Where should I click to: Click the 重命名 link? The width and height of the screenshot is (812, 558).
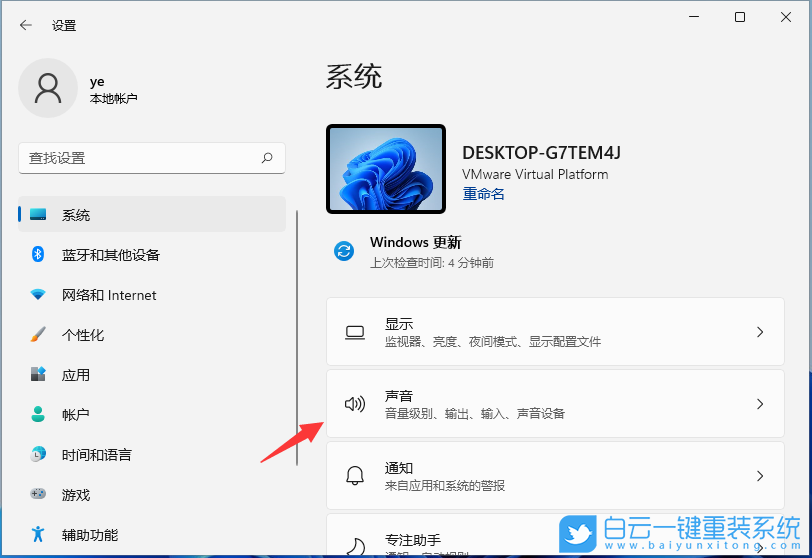483,194
